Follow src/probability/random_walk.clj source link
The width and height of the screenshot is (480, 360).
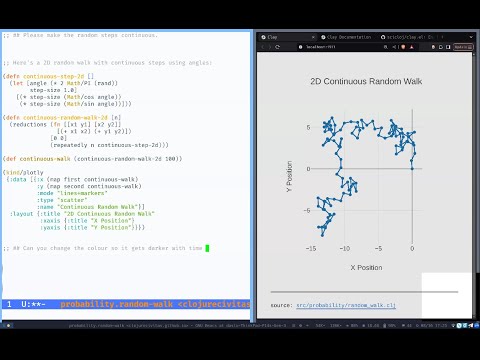click(x=346, y=305)
